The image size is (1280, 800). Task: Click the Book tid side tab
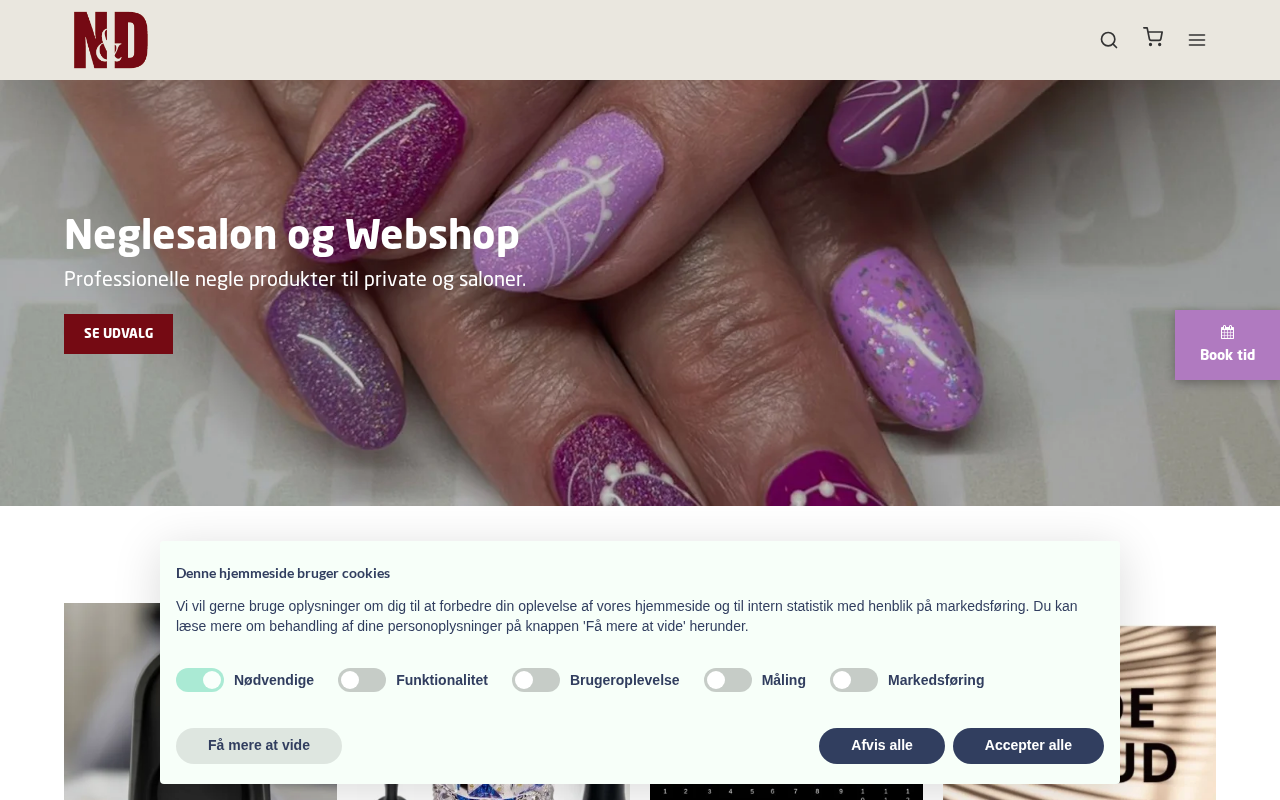[1227, 345]
